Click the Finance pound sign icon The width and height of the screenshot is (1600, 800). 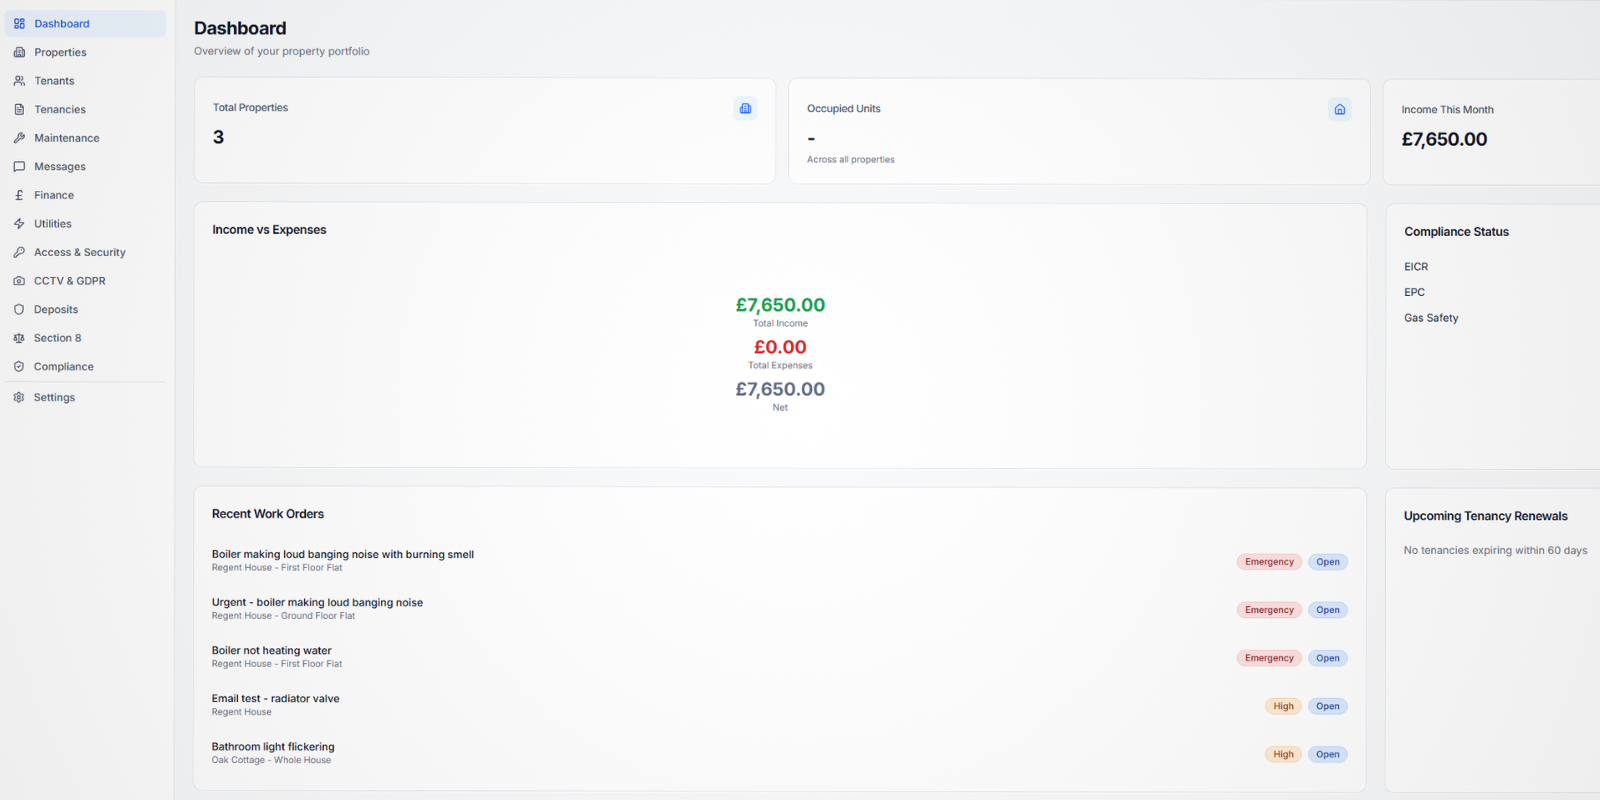point(19,195)
